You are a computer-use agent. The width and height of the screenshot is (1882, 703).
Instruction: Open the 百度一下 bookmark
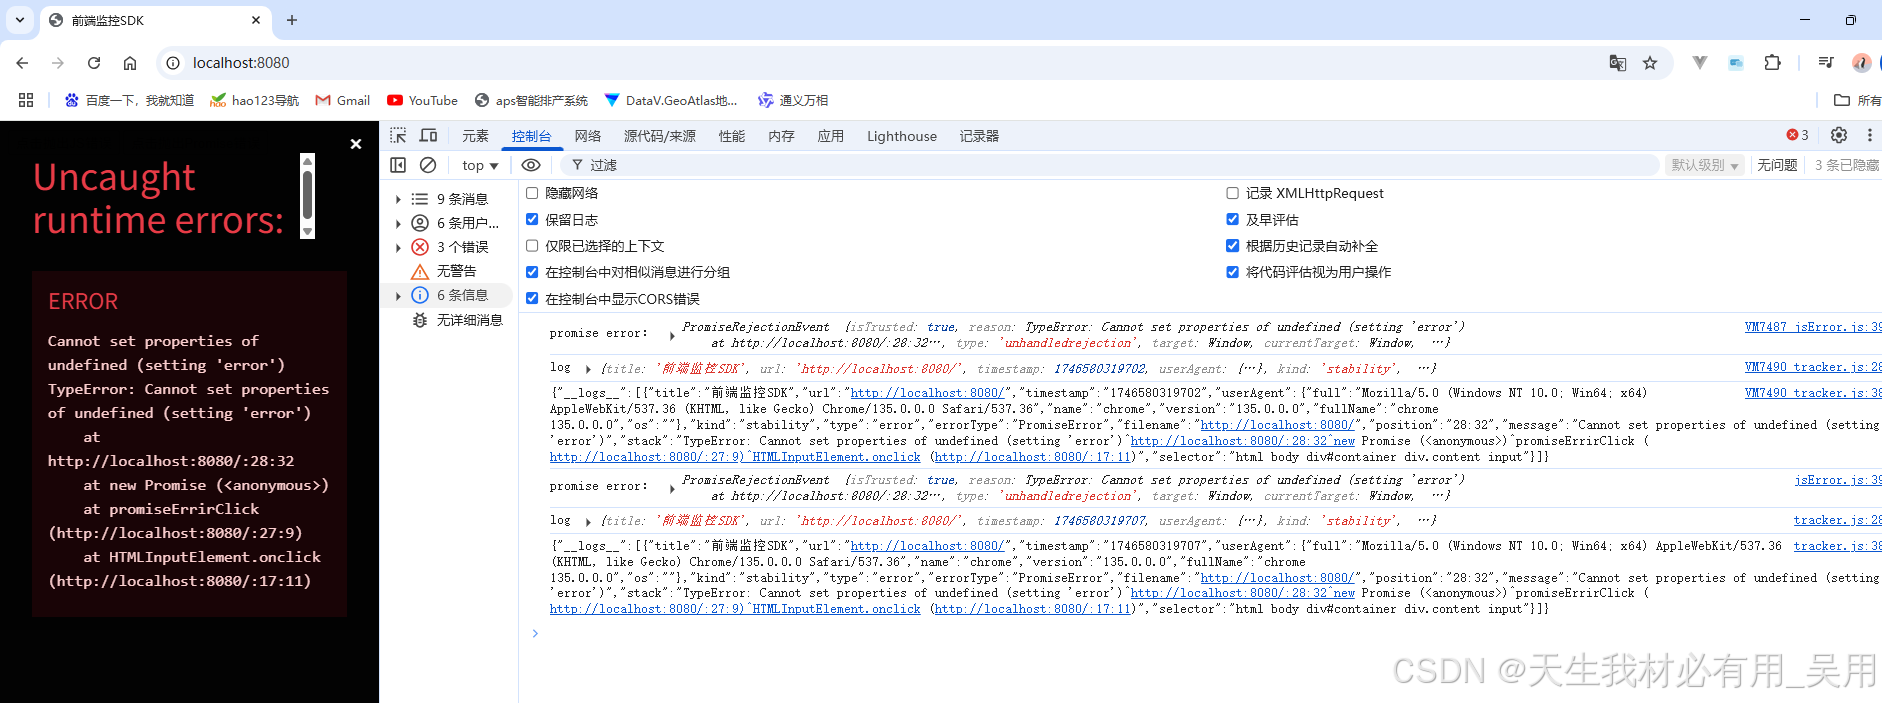point(129,100)
